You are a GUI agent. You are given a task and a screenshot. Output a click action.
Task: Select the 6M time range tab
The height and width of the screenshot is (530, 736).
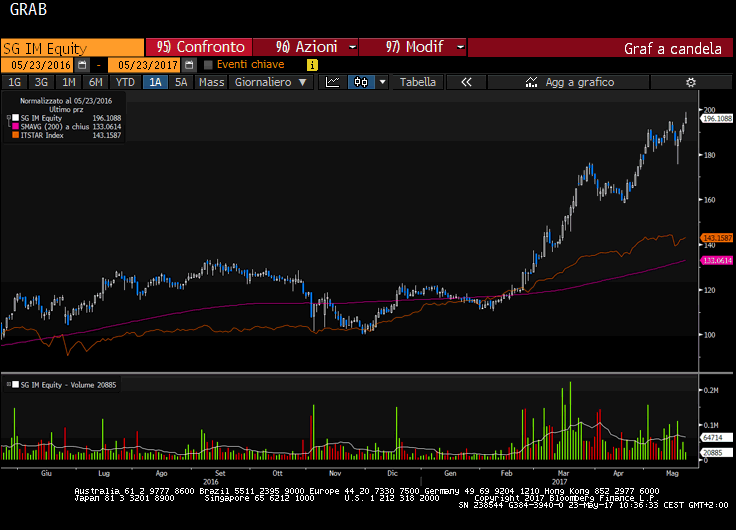(x=95, y=82)
